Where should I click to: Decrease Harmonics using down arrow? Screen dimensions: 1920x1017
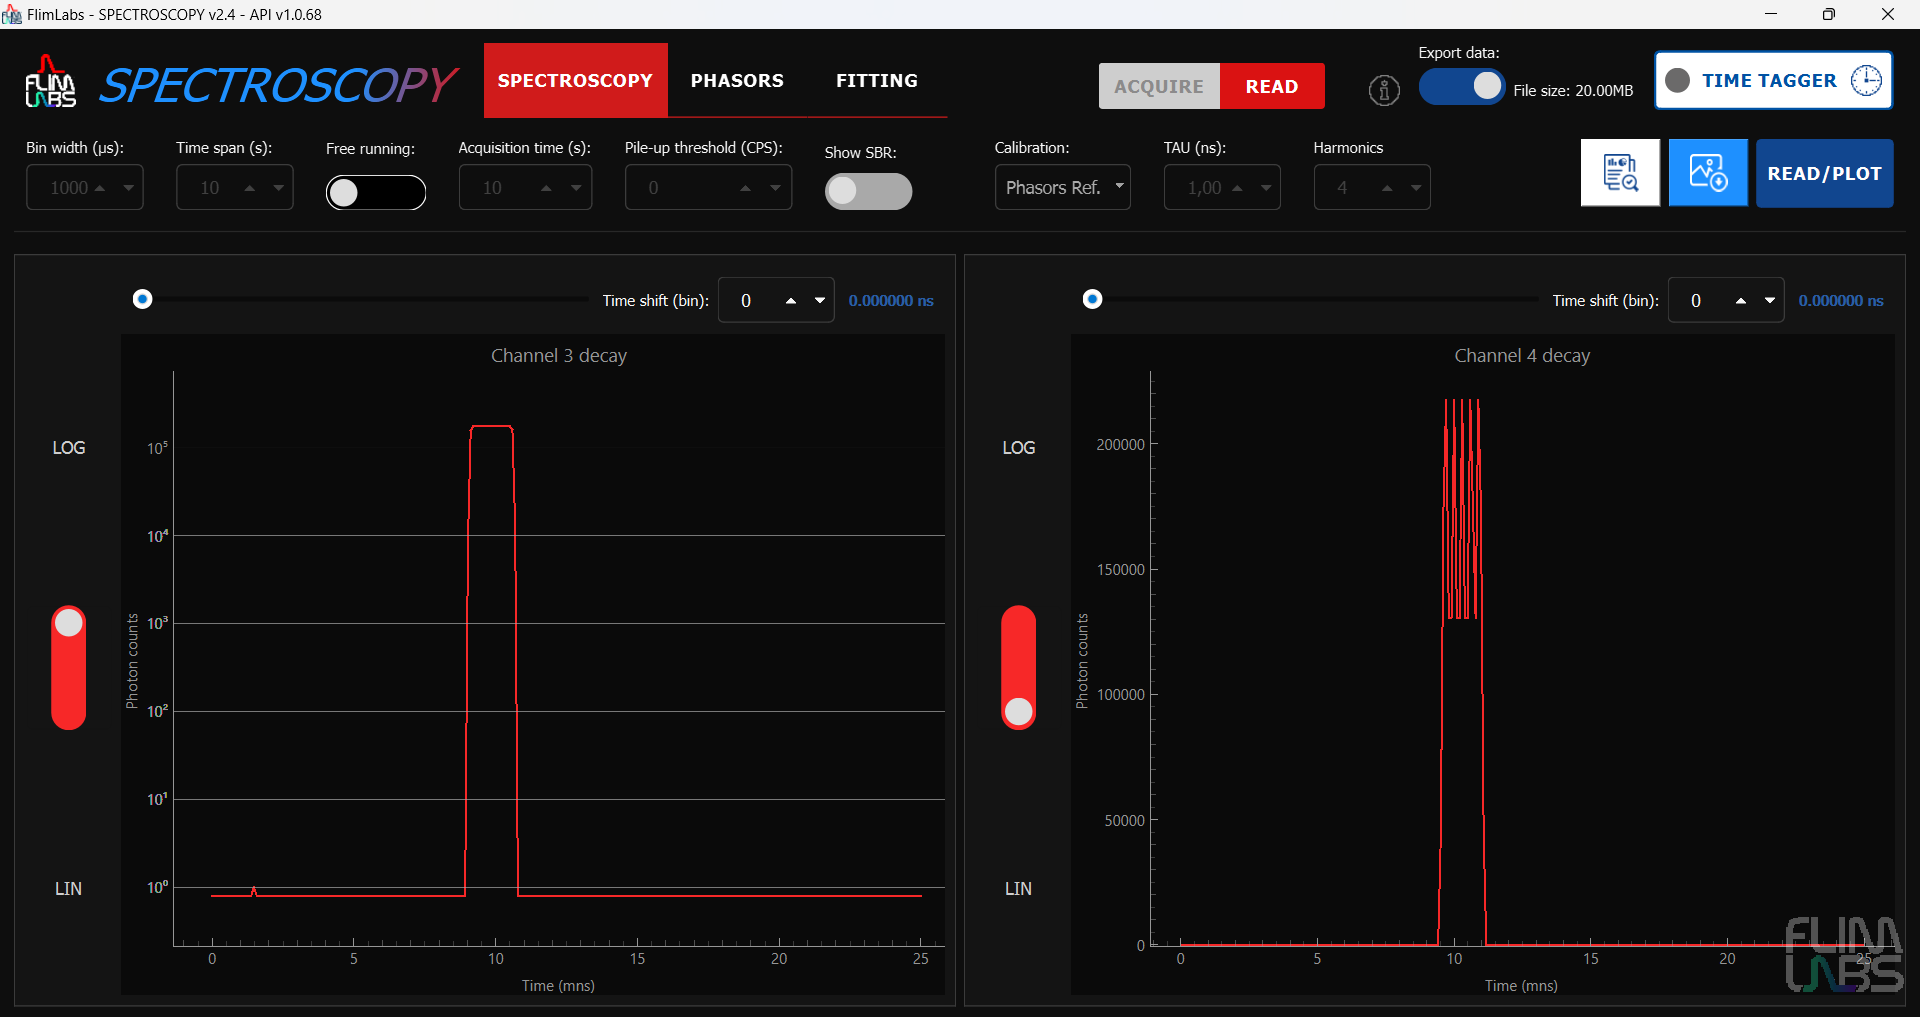(x=1416, y=188)
